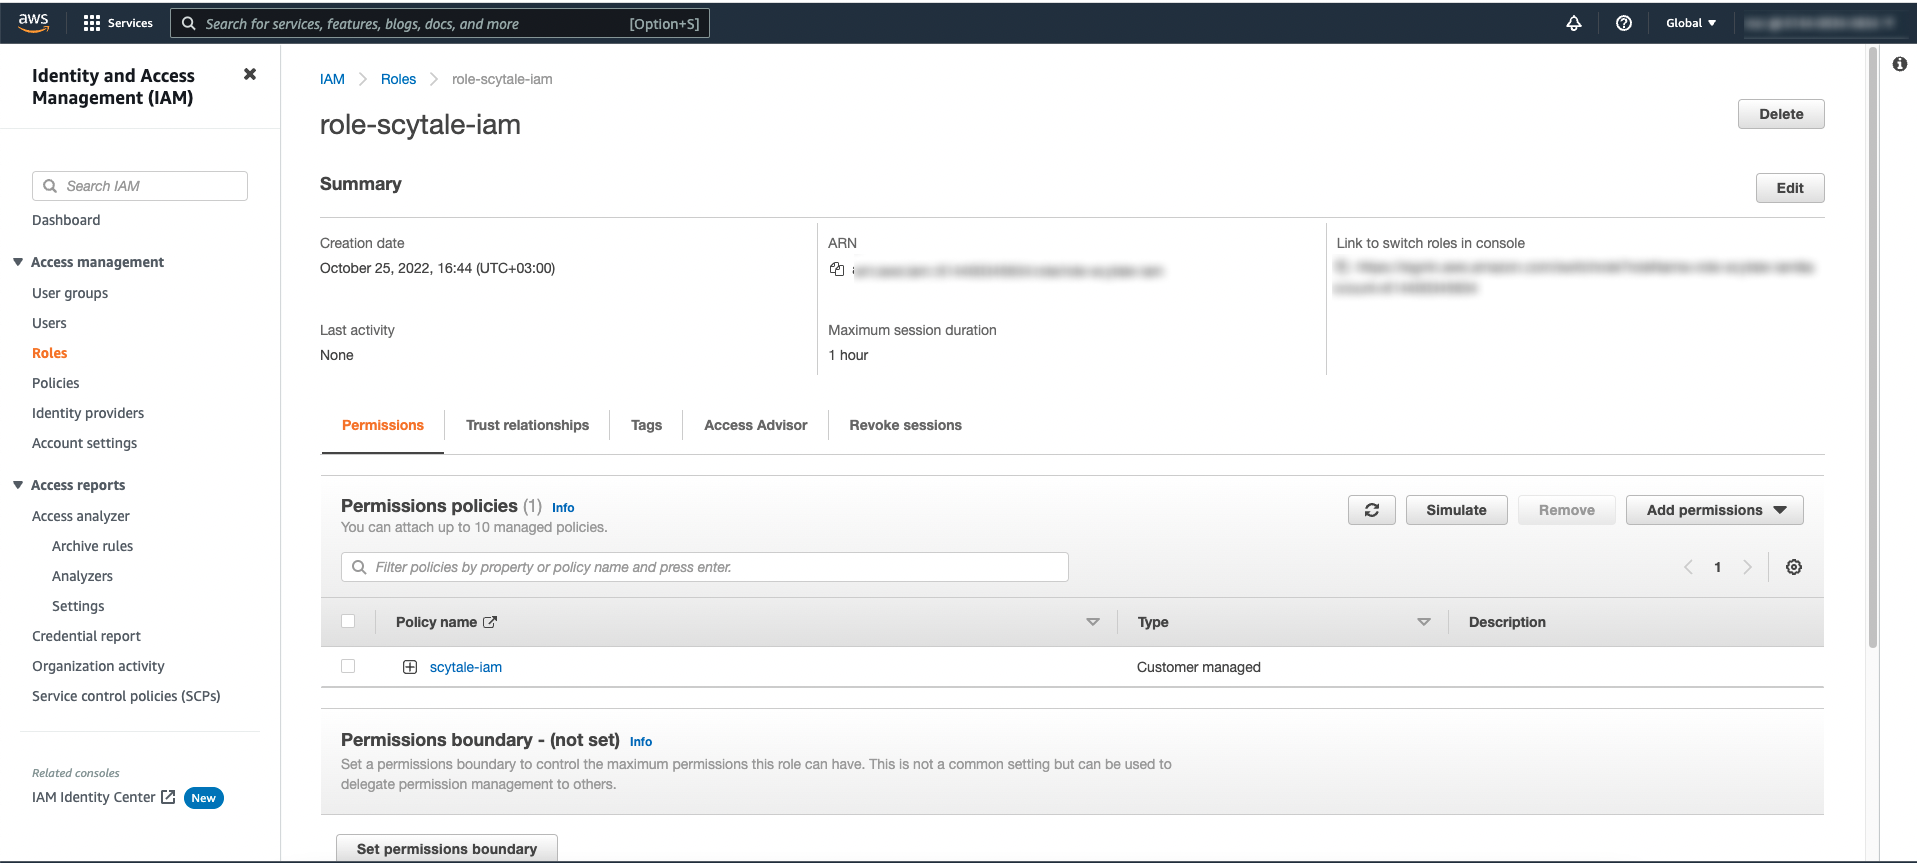Collapse the Access management section

(18, 262)
